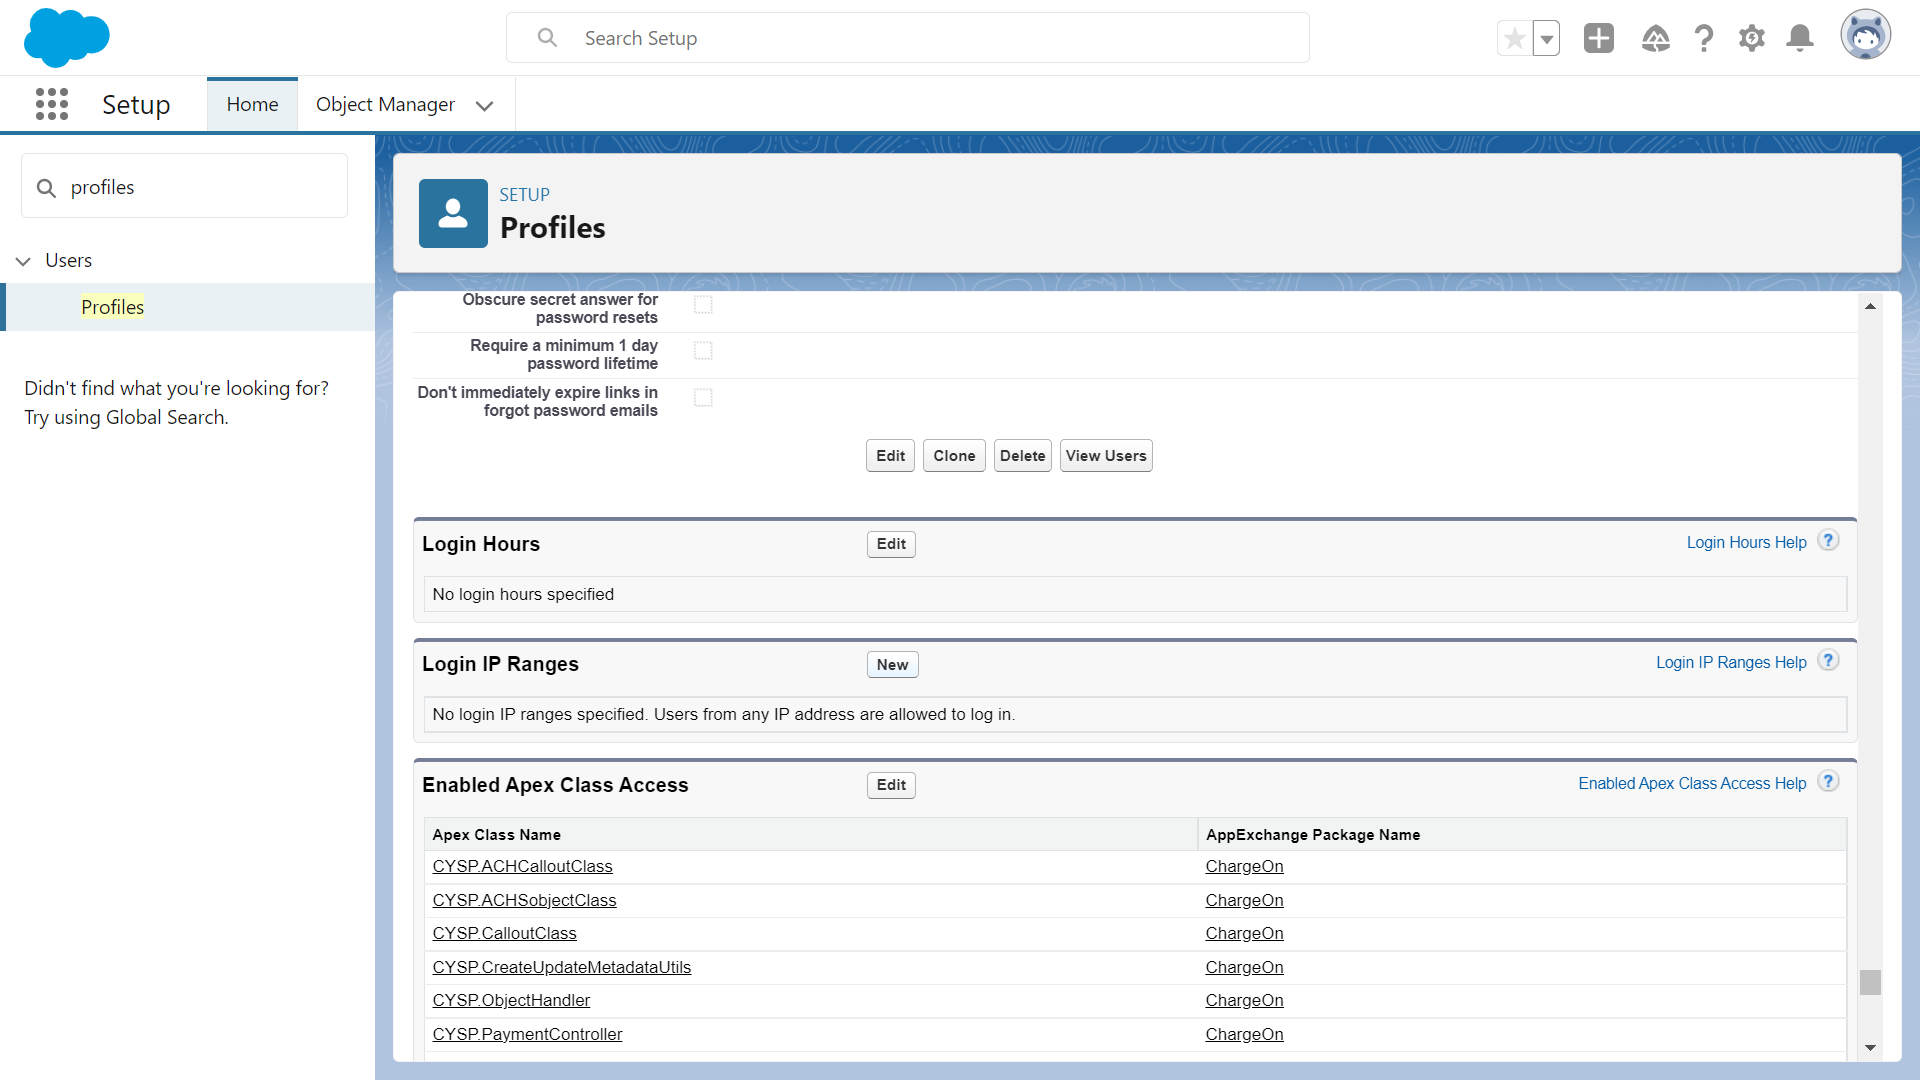Open the Object Manager dropdown chevron
The width and height of the screenshot is (1920, 1080).
(x=485, y=105)
